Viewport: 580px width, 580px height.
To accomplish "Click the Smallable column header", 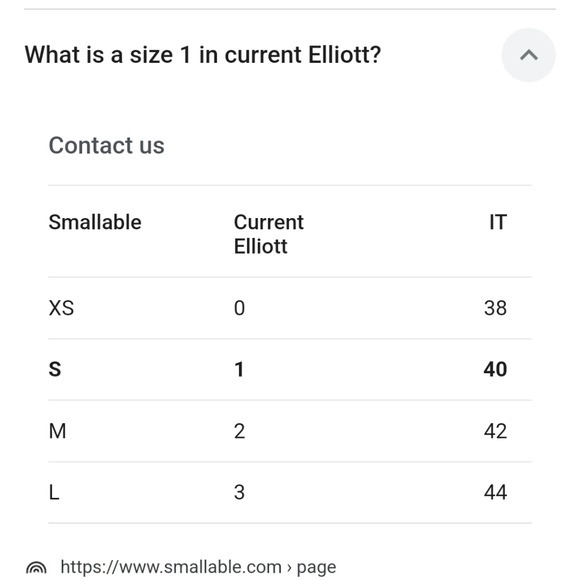I will [95, 222].
